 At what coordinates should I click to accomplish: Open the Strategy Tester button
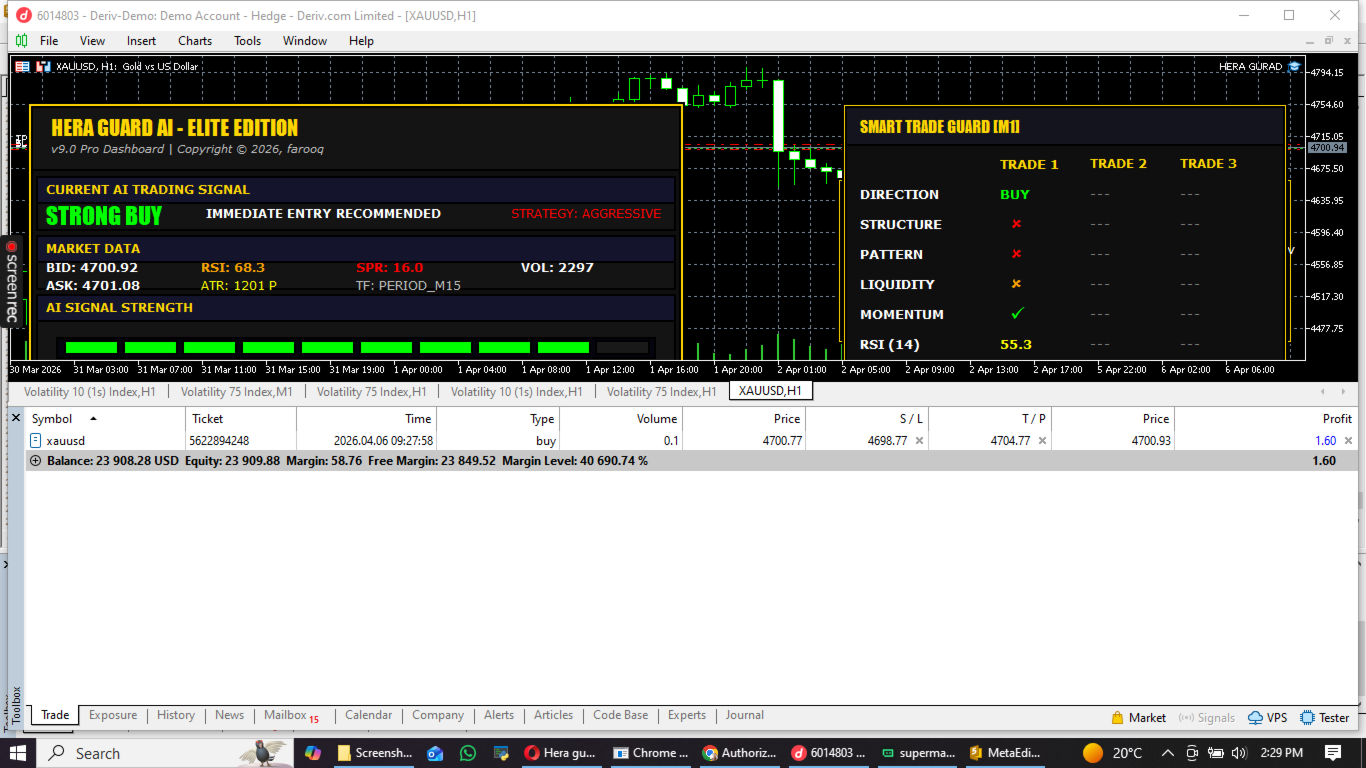point(1324,717)
